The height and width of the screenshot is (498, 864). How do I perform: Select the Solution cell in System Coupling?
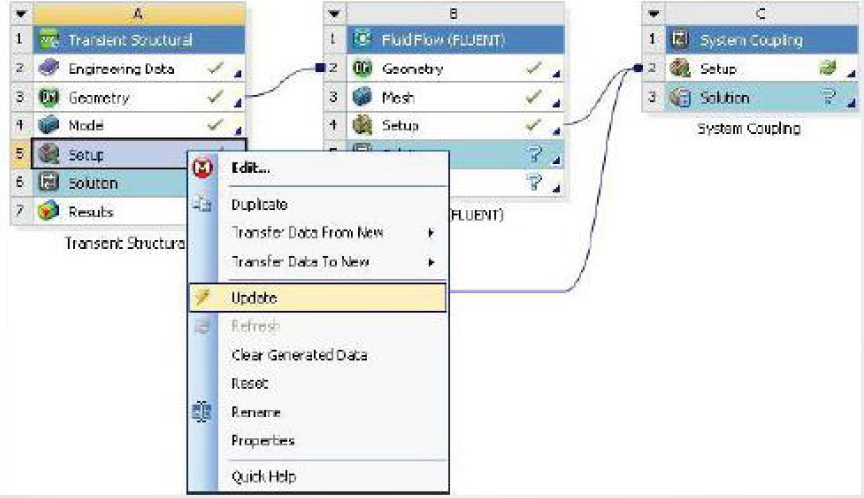[762, 98]
